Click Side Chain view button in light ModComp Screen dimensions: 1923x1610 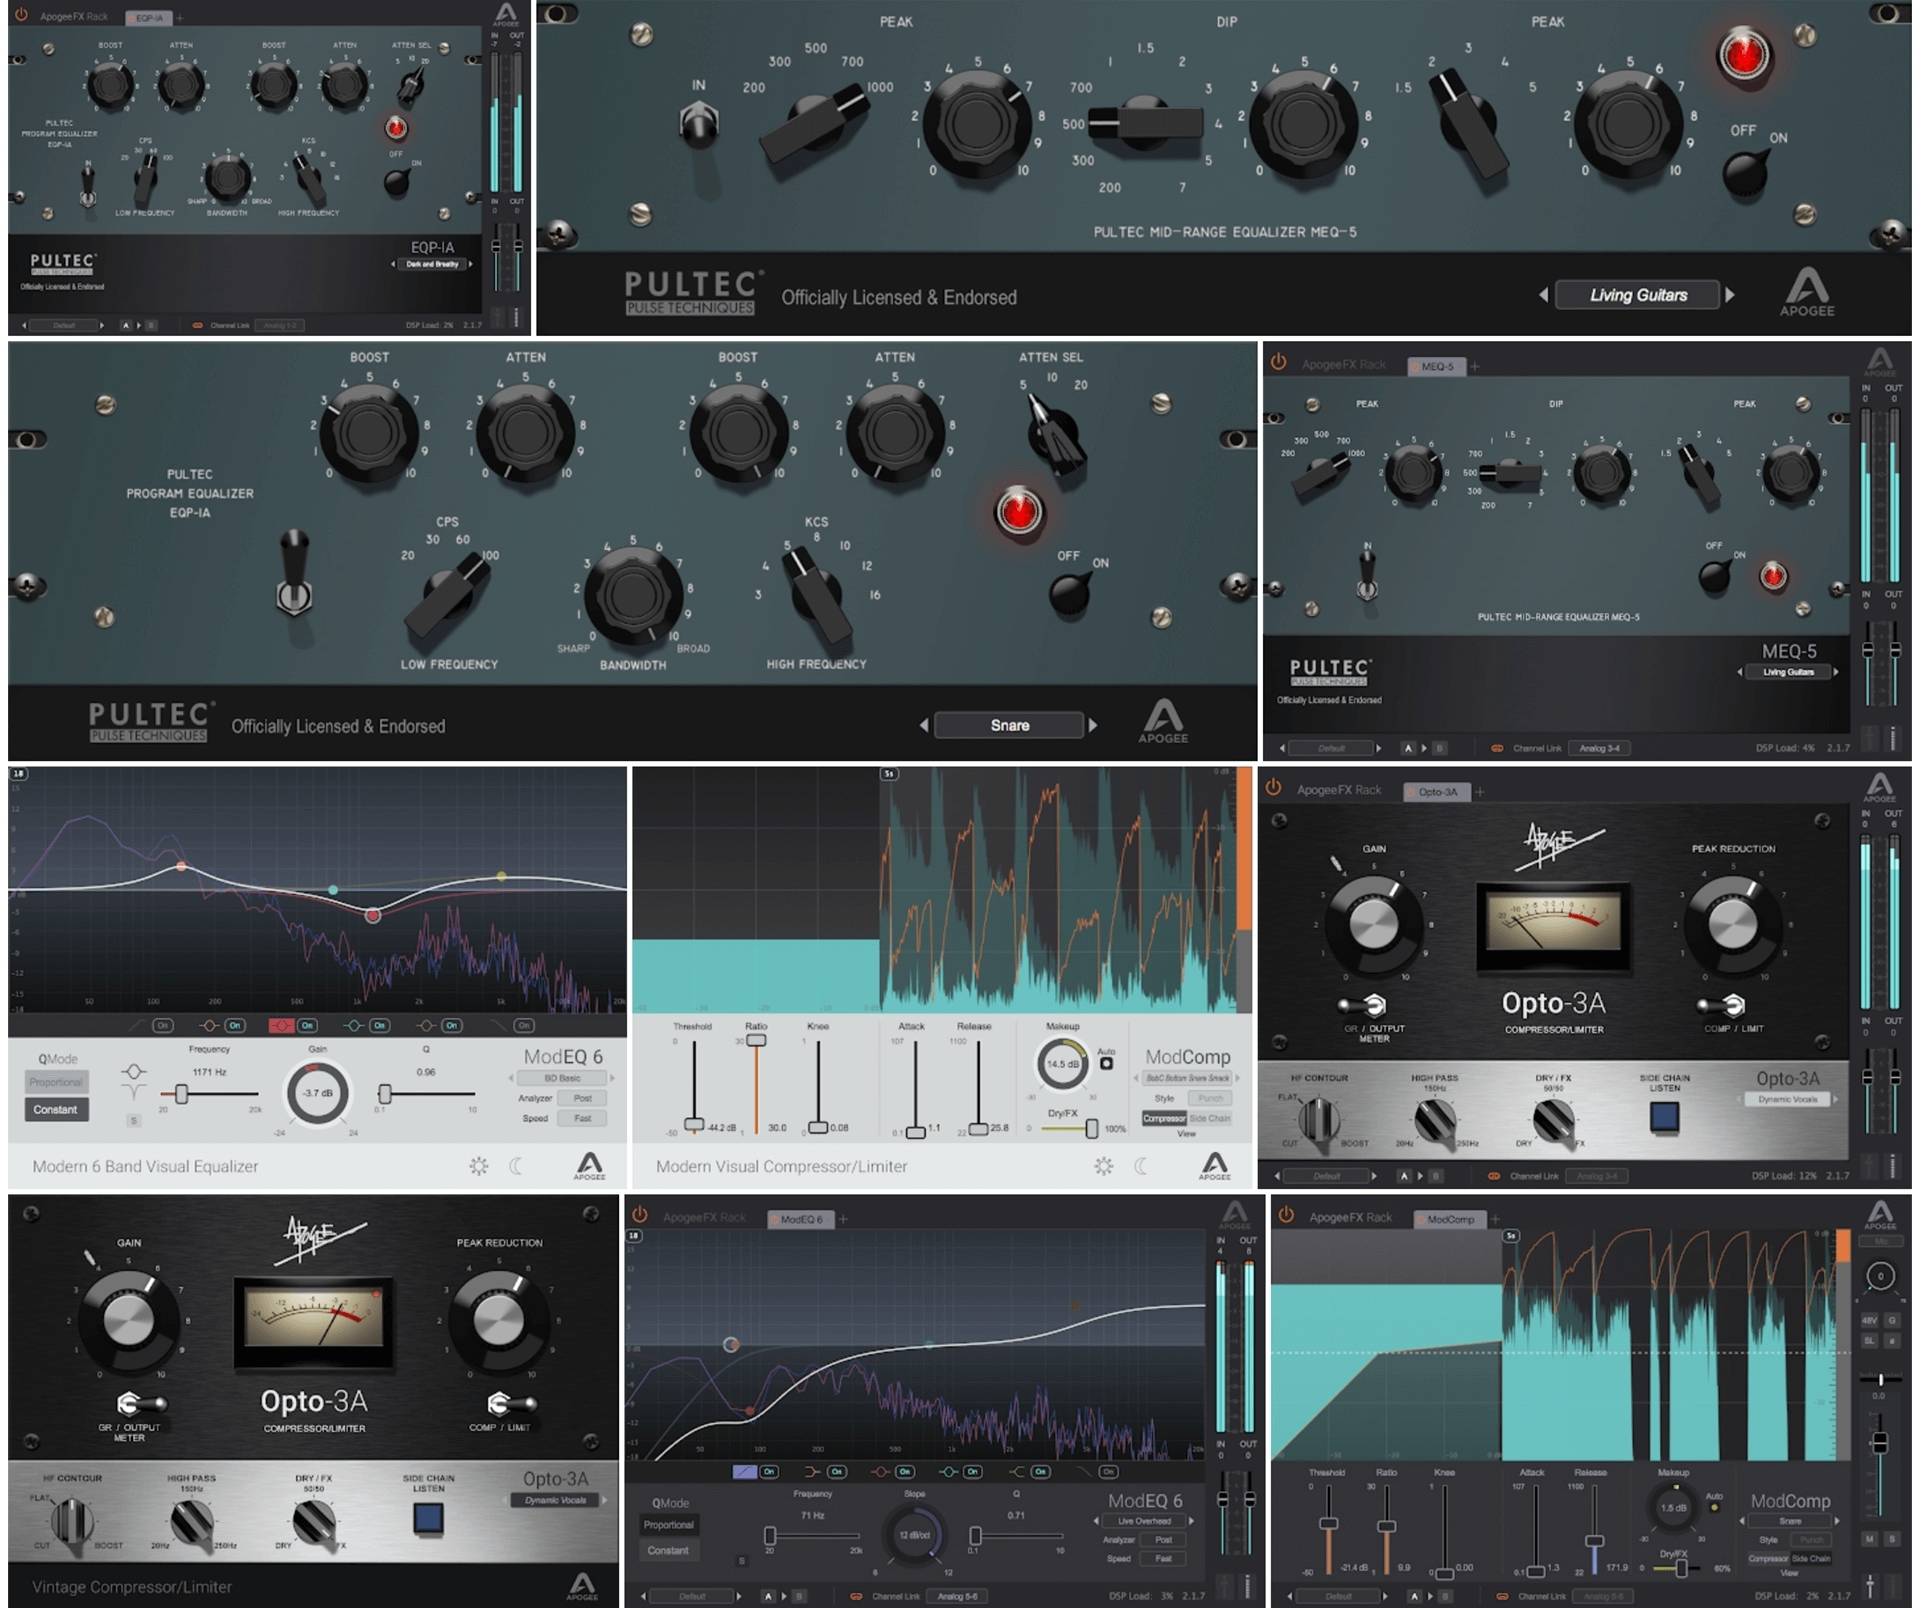pyautogui.click(x=1210, y=1119)
